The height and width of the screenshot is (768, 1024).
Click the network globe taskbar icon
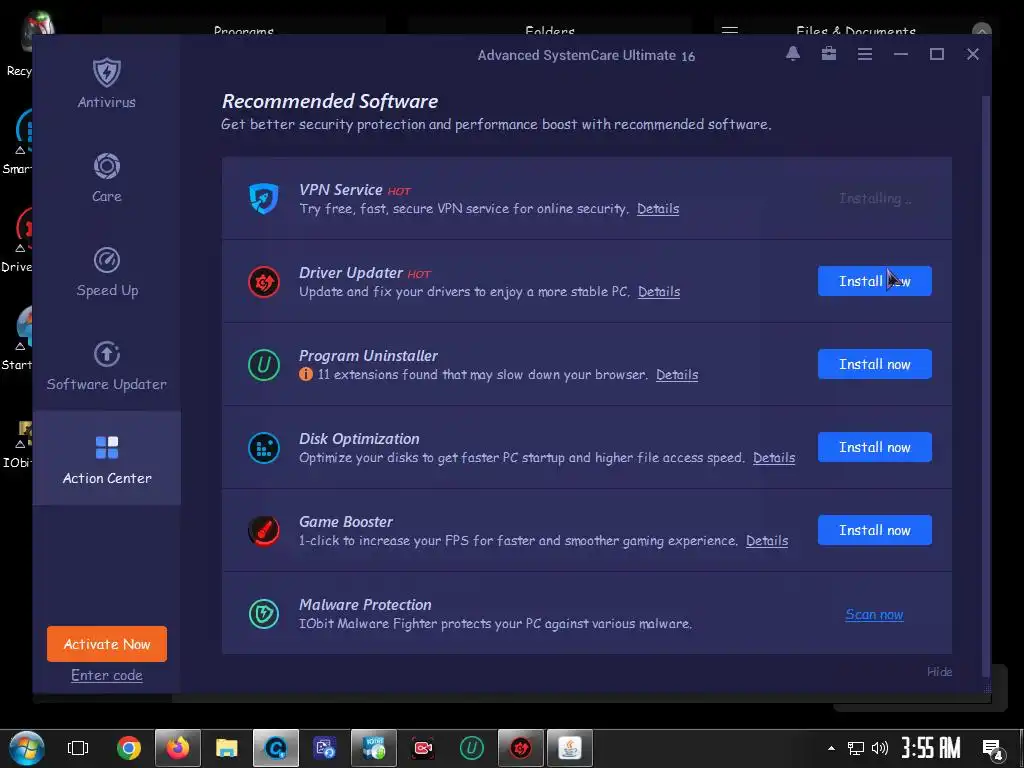(374, 748)
